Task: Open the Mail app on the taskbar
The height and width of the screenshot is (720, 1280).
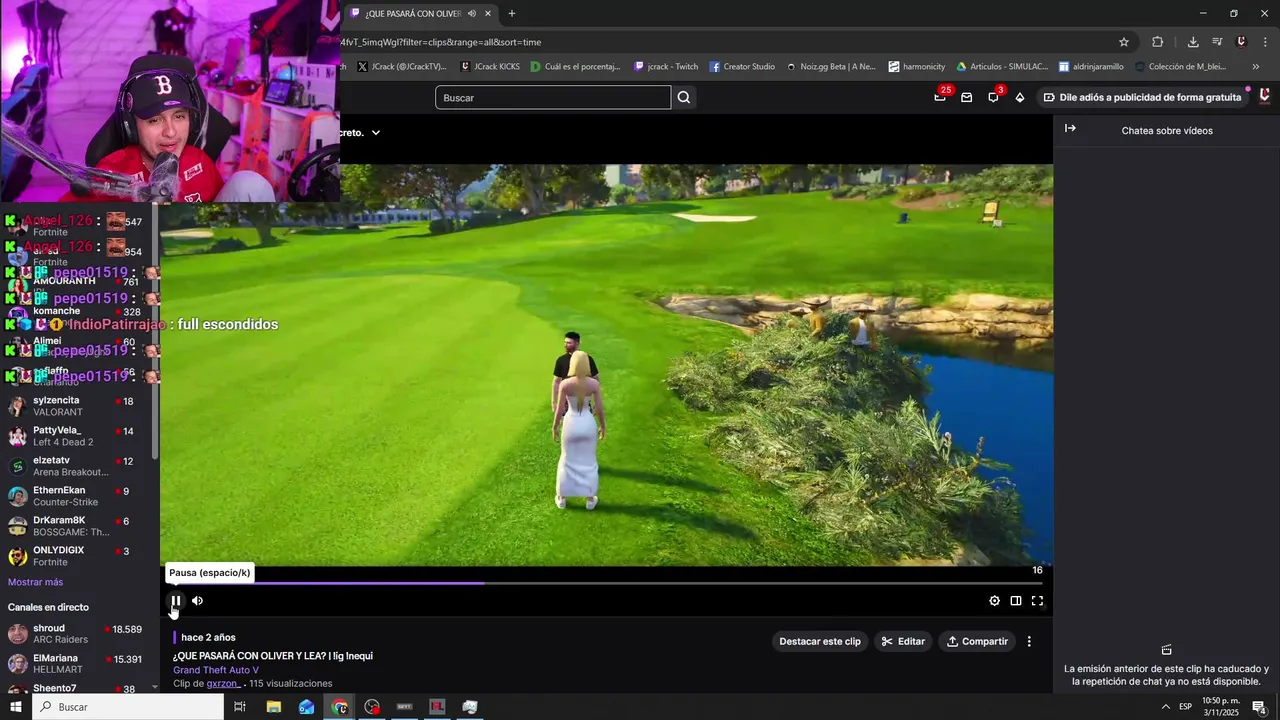Action: click(306, 707)
